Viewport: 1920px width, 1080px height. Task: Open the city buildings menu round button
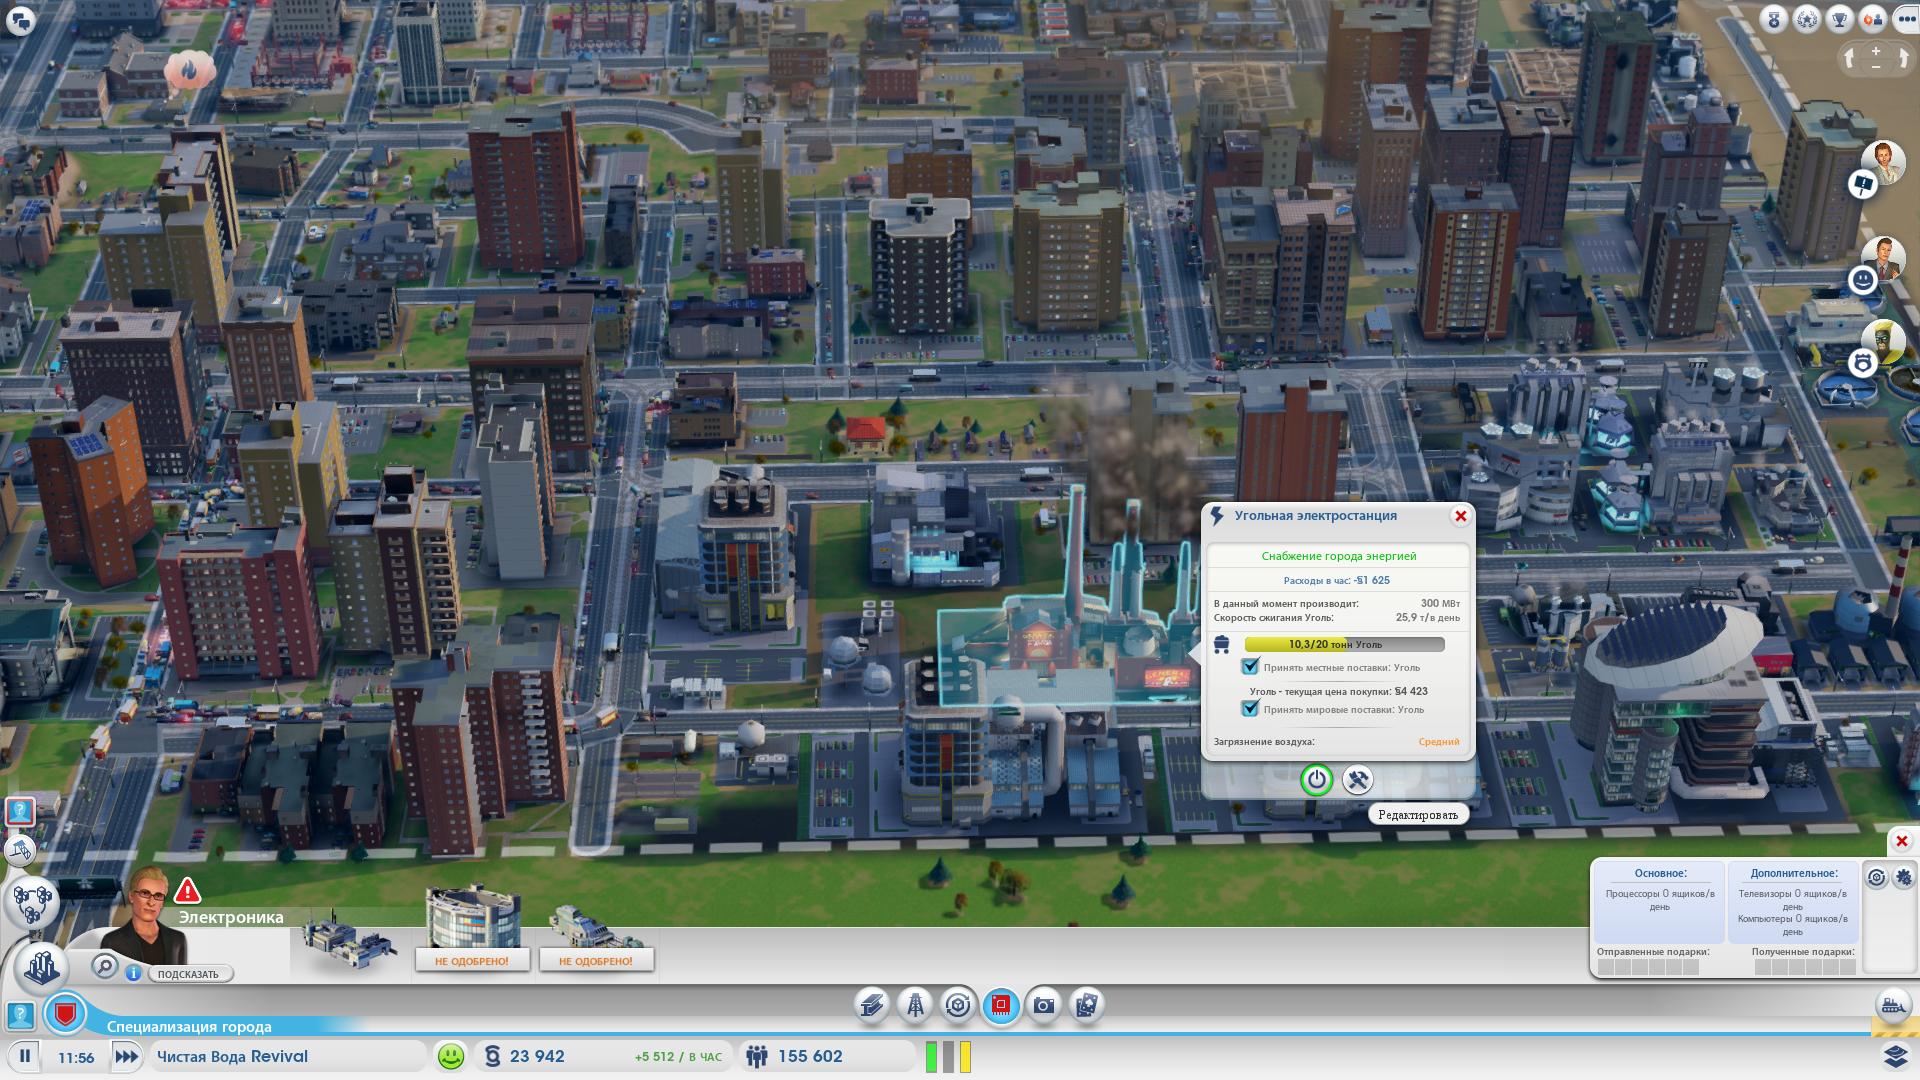point(41,966)
